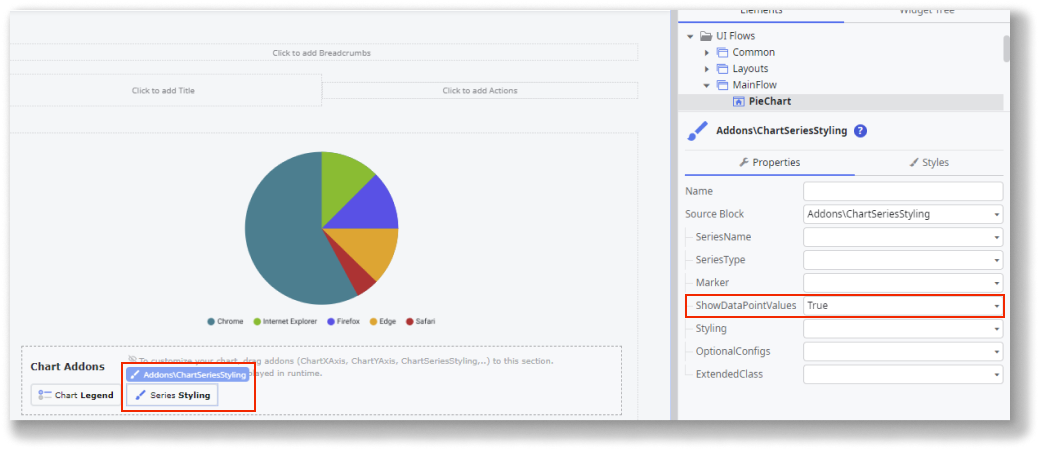Click the PieChart screen icon
Viewport: 1040px width, 451px height.
click(738, 101)
